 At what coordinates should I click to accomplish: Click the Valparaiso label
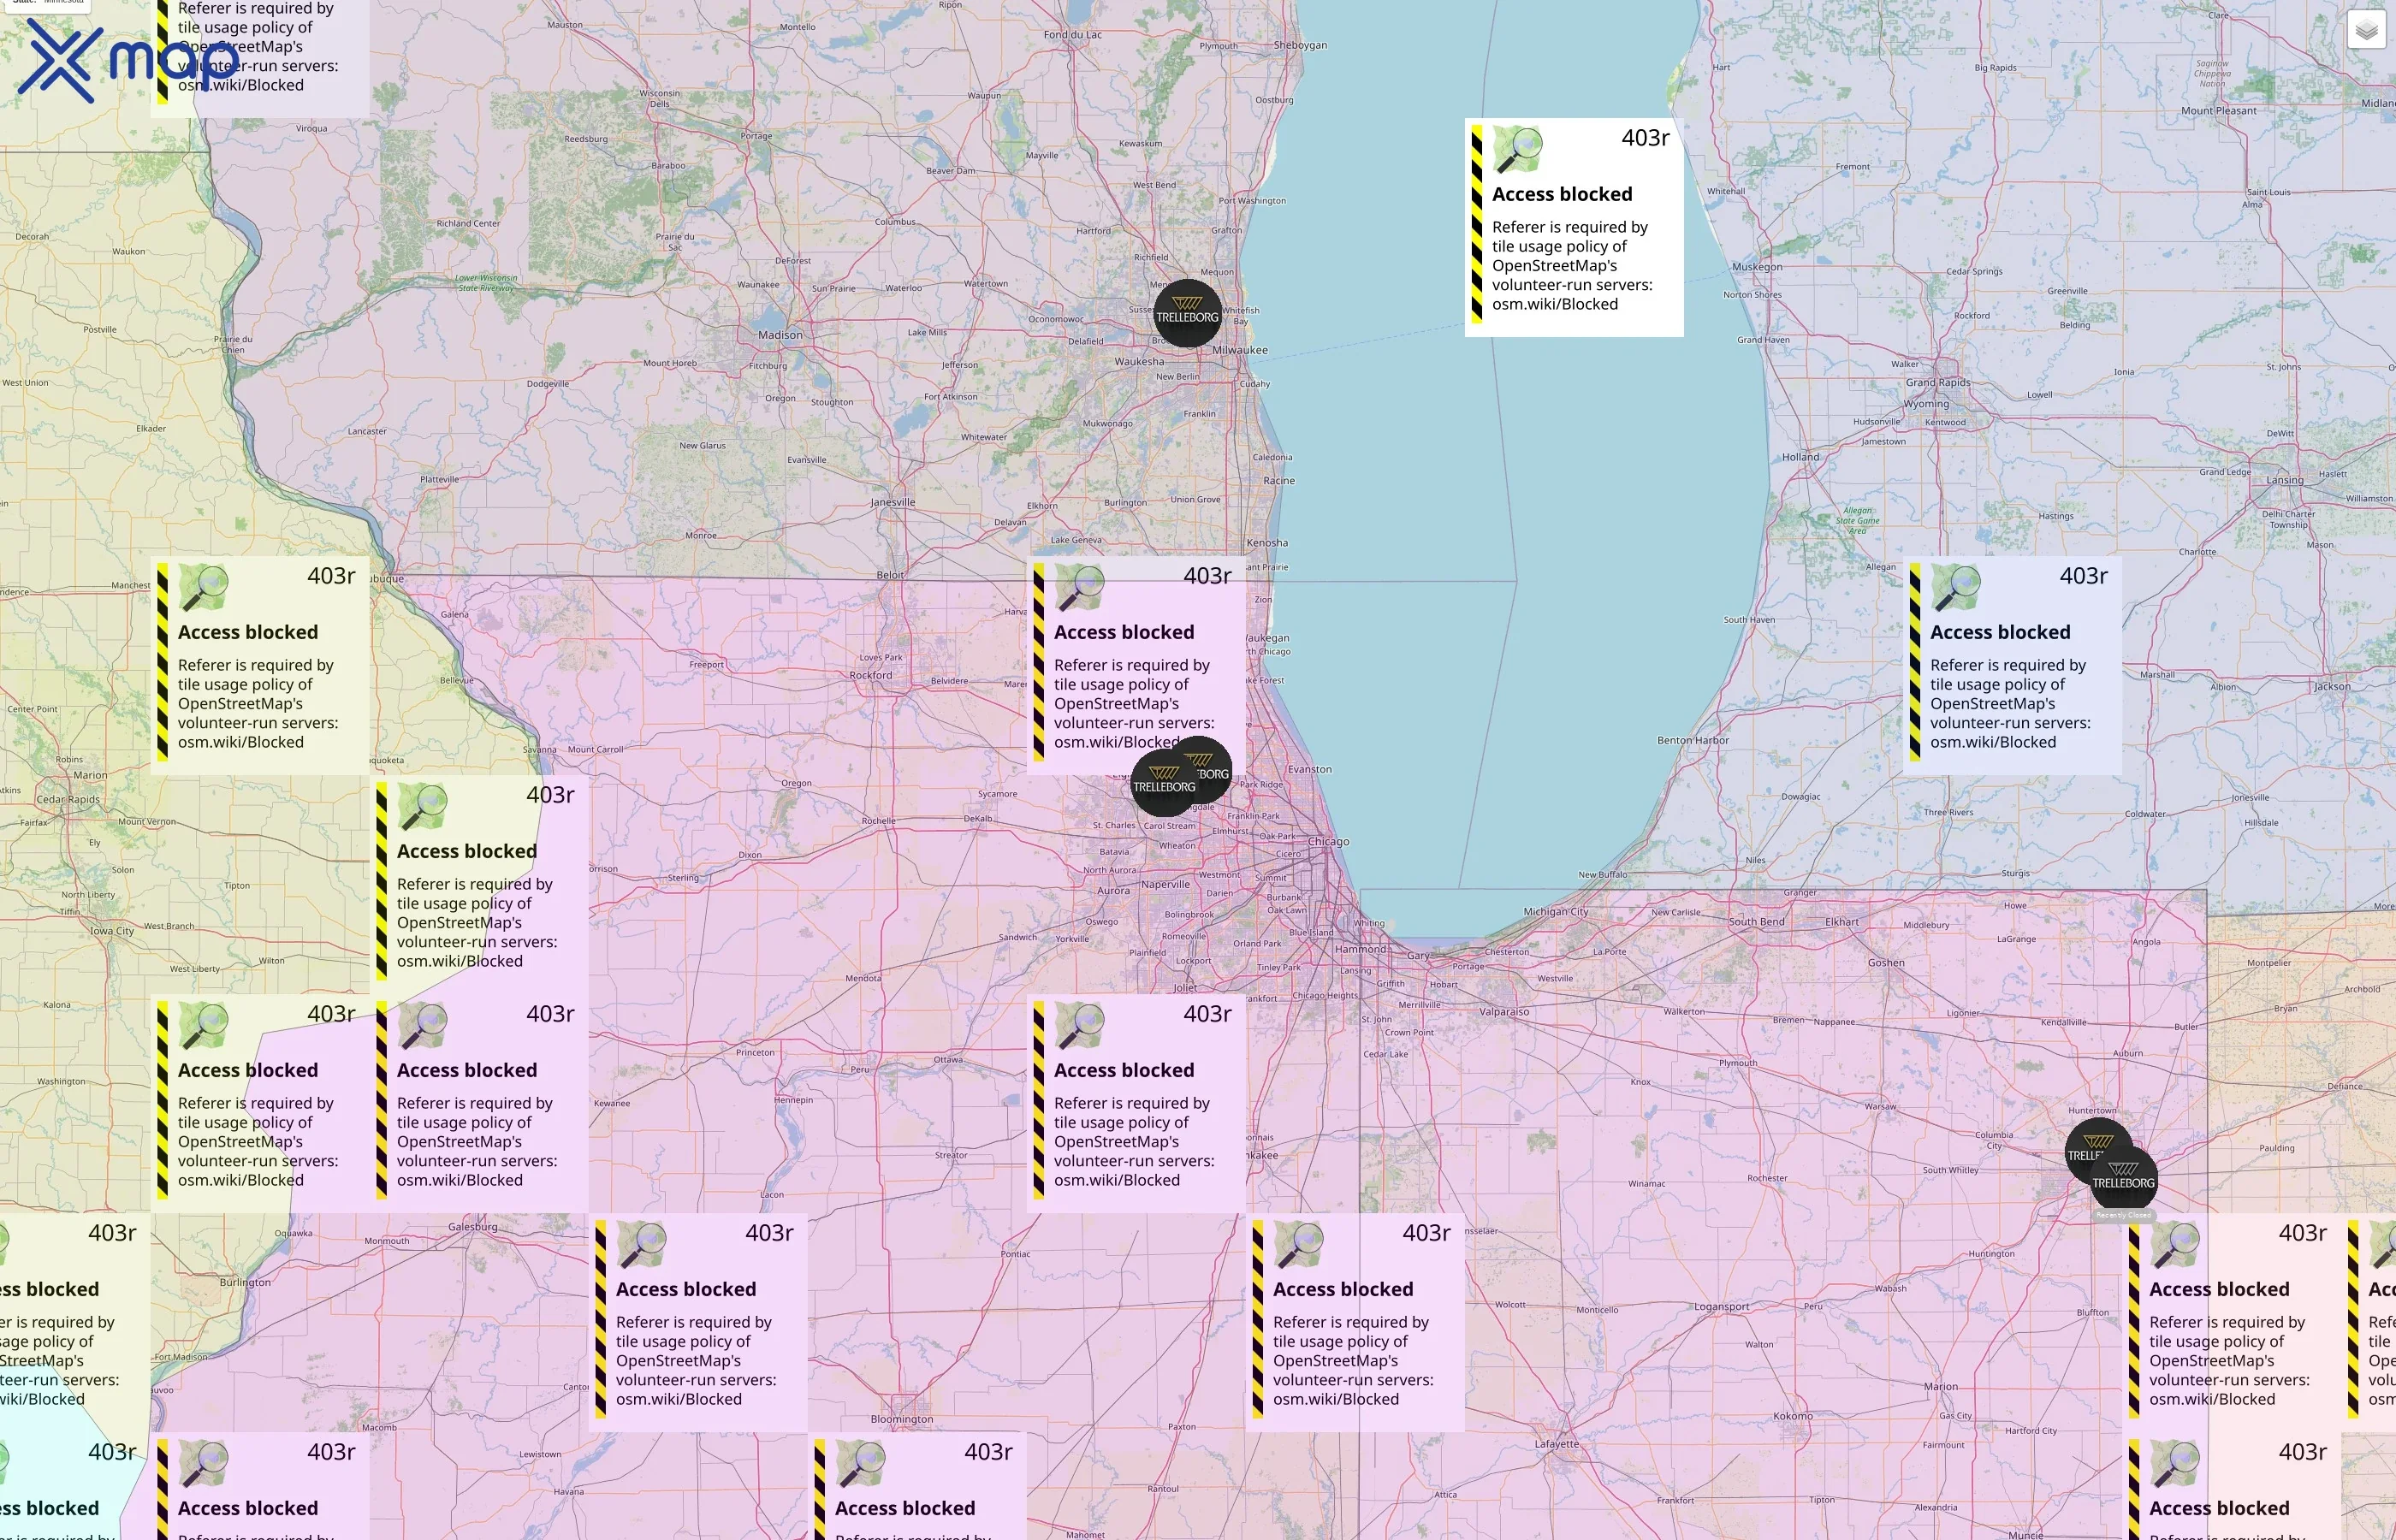coord(1504,1012)
